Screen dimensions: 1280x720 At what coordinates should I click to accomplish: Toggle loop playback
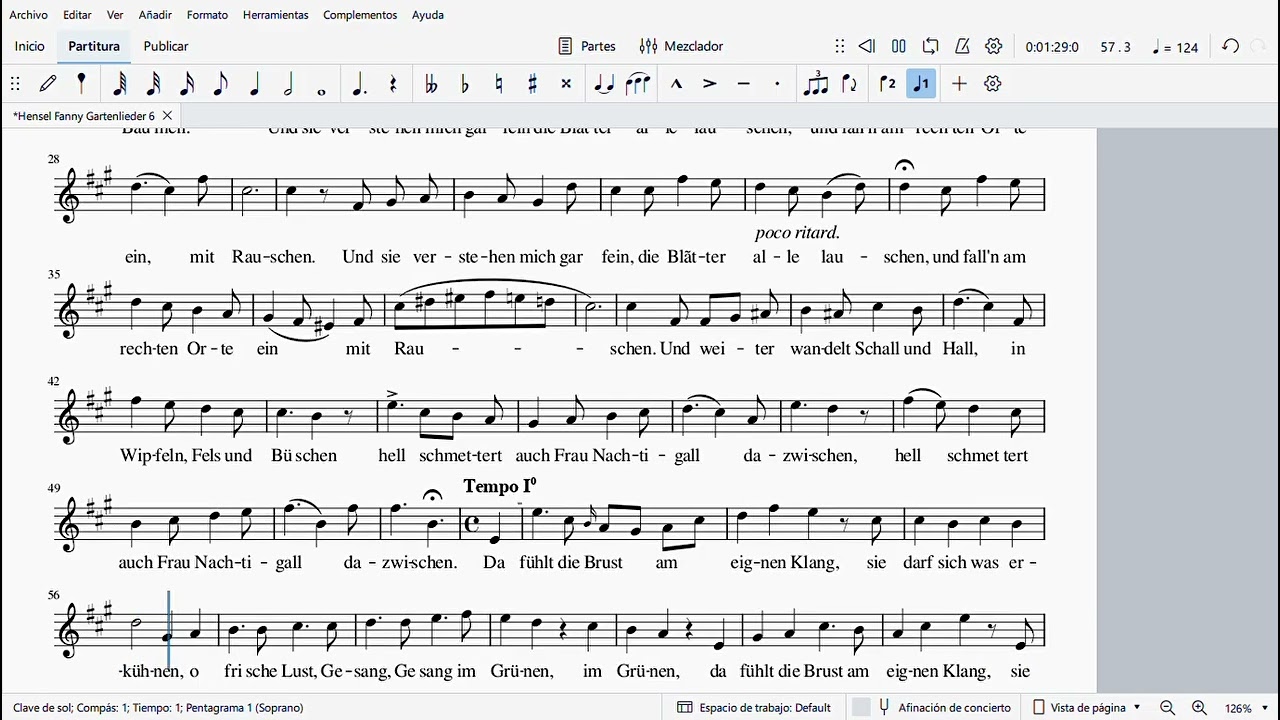[931, 46]
